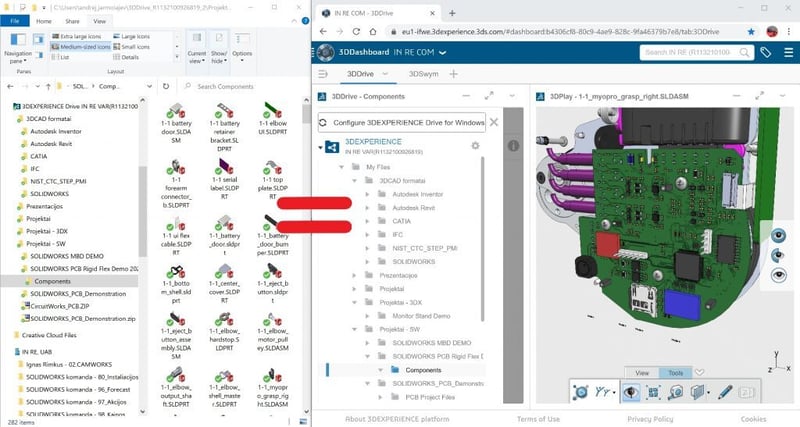800x427 pixels.
Task: Switch to the View tab in 3DPlay toolbar
Action: pos(642,373)
